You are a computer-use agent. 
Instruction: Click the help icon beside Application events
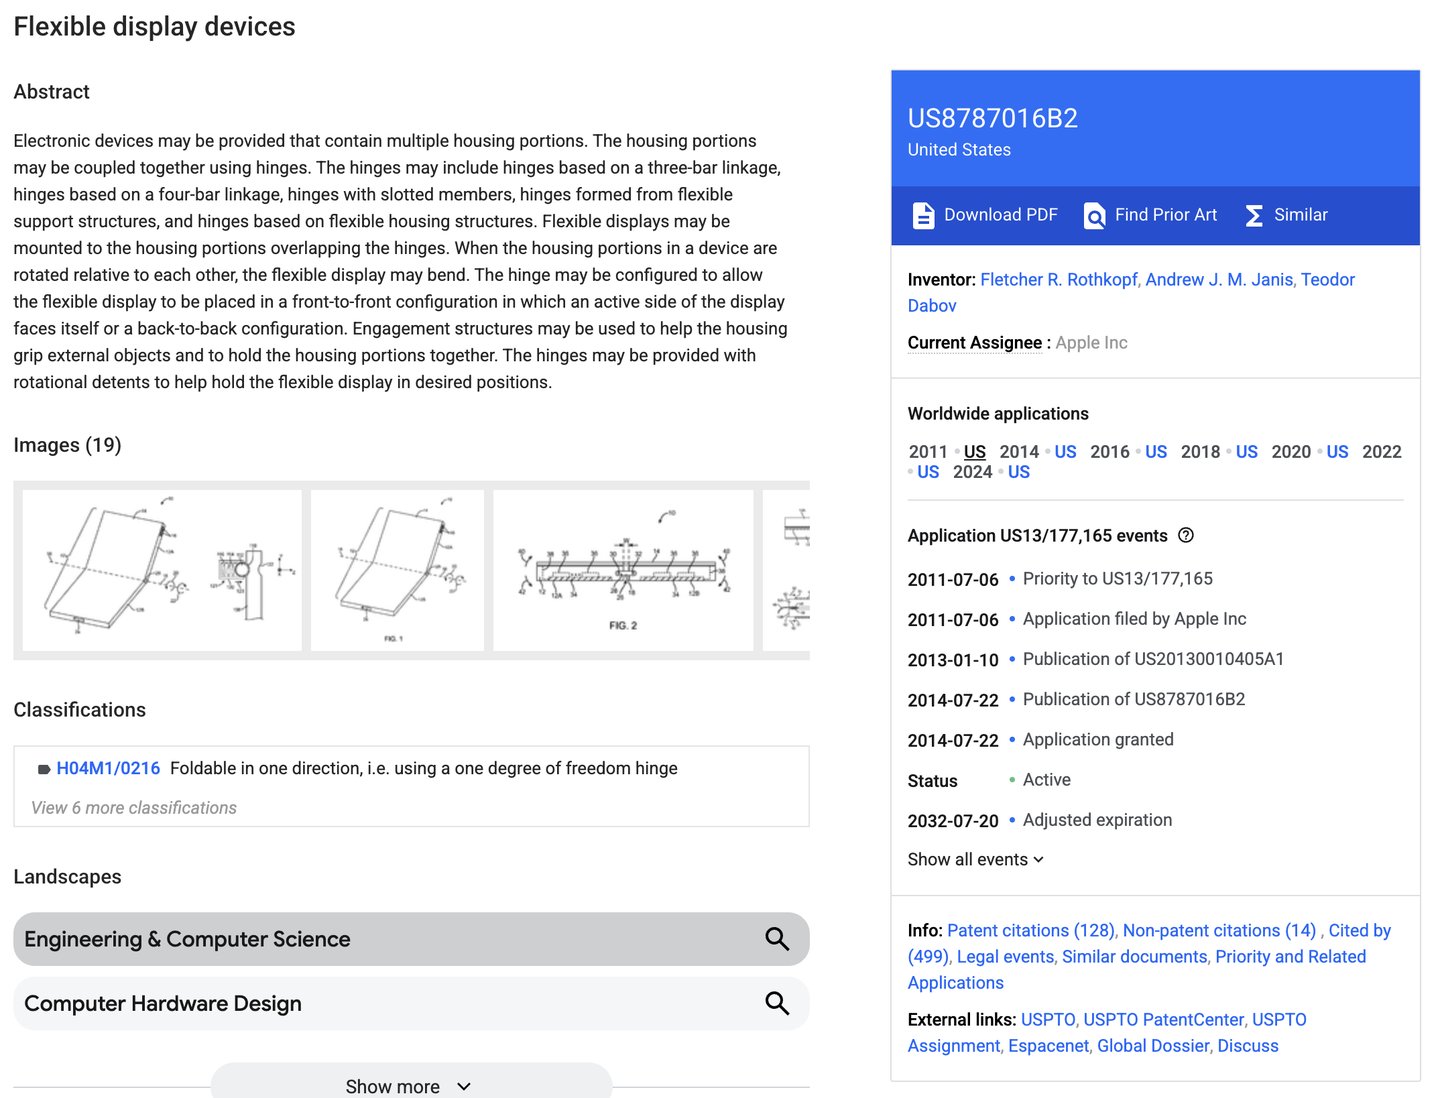(1186, 535)
